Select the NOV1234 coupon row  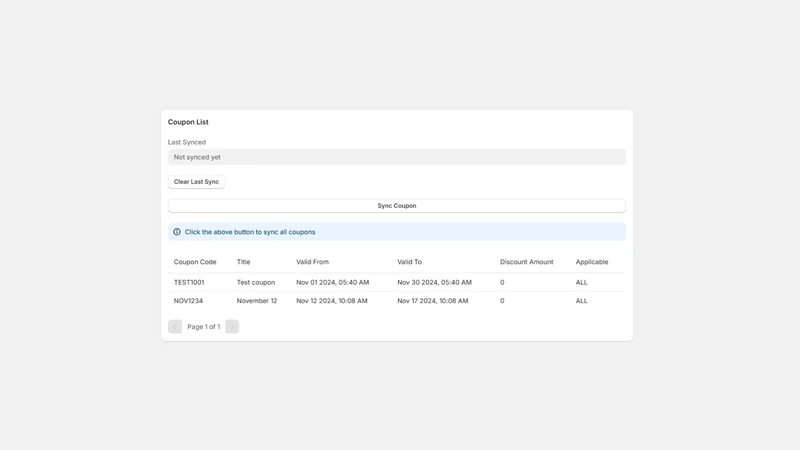pyautogui.click(x=397, y=301)
